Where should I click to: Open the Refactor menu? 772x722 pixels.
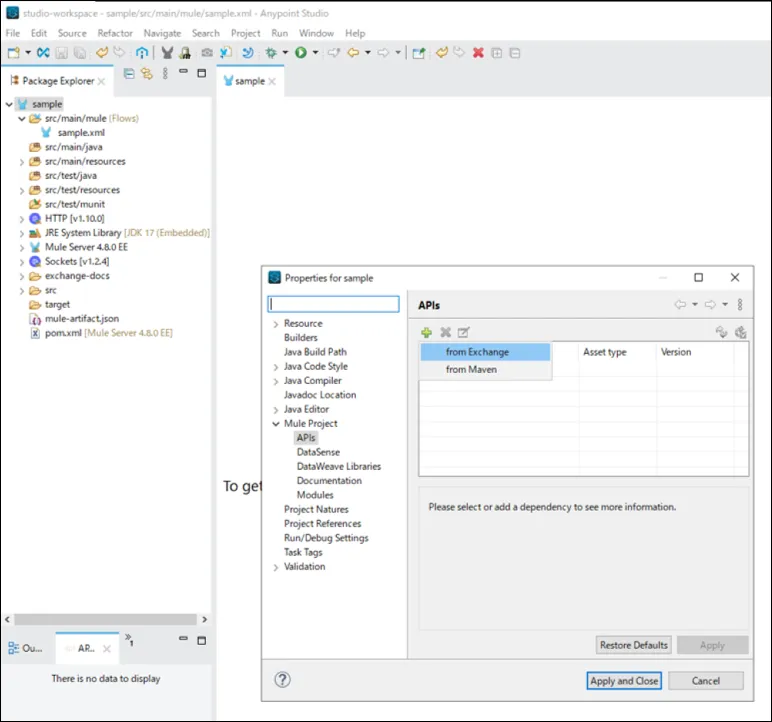coord(115,33)
